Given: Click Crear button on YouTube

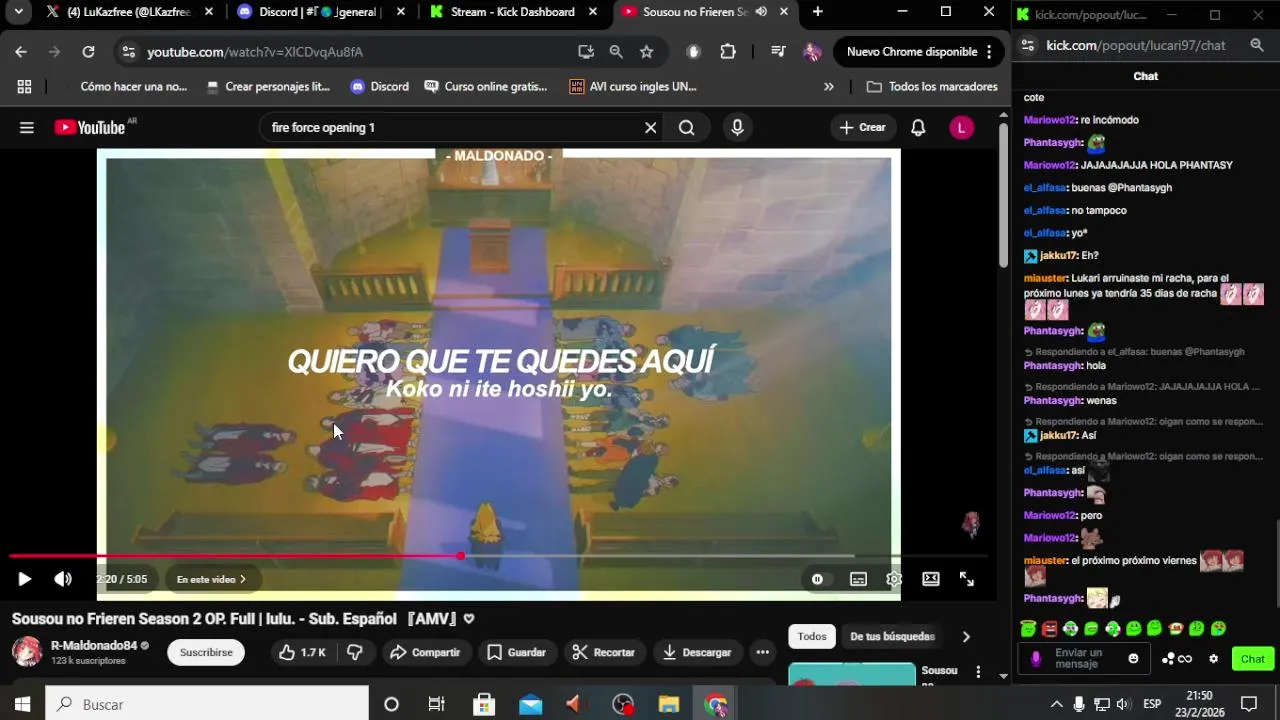Looking at the screenshot, I should tap(862, 127).
